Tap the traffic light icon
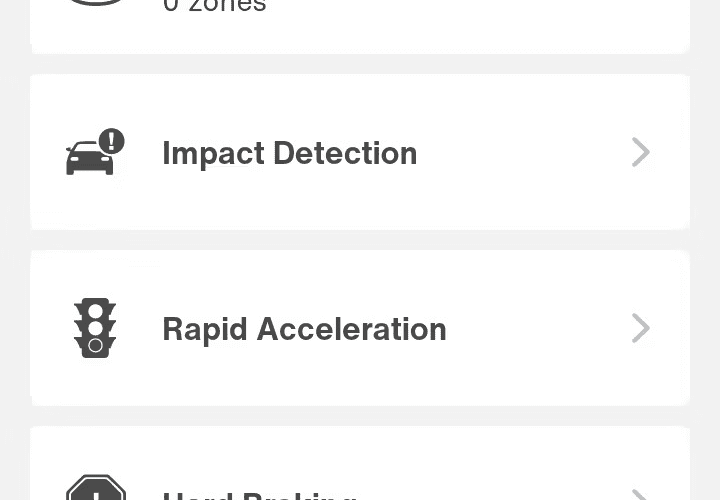Viewport: 720px width, 500px height. pyautogui.click(x=95, y=328)
